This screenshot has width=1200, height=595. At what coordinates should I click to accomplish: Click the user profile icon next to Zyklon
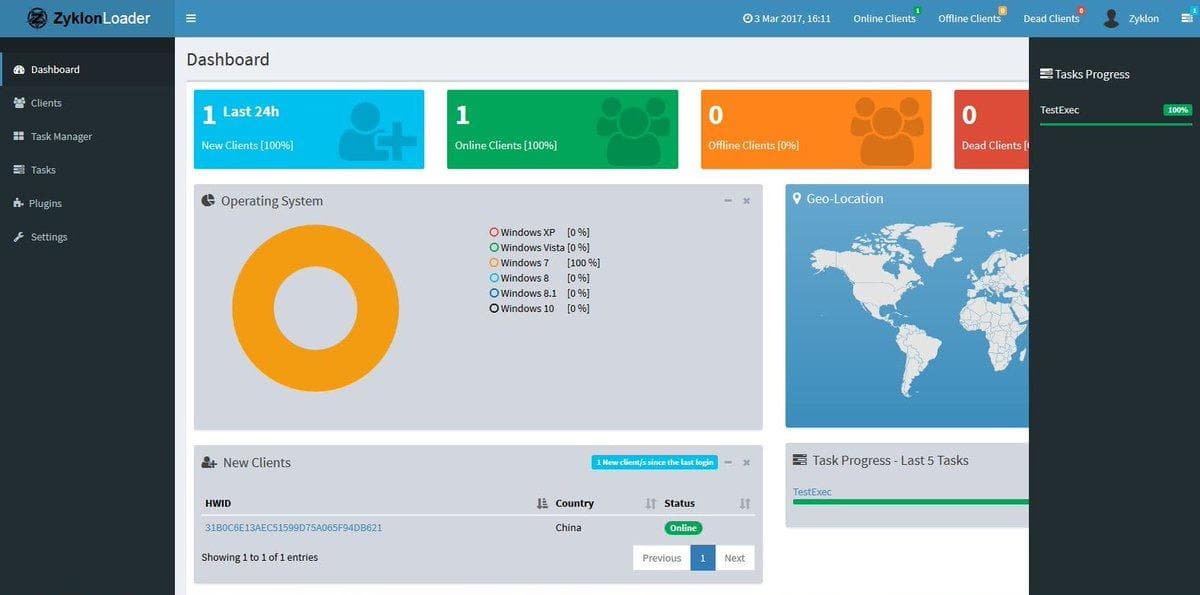point(1110,17)
